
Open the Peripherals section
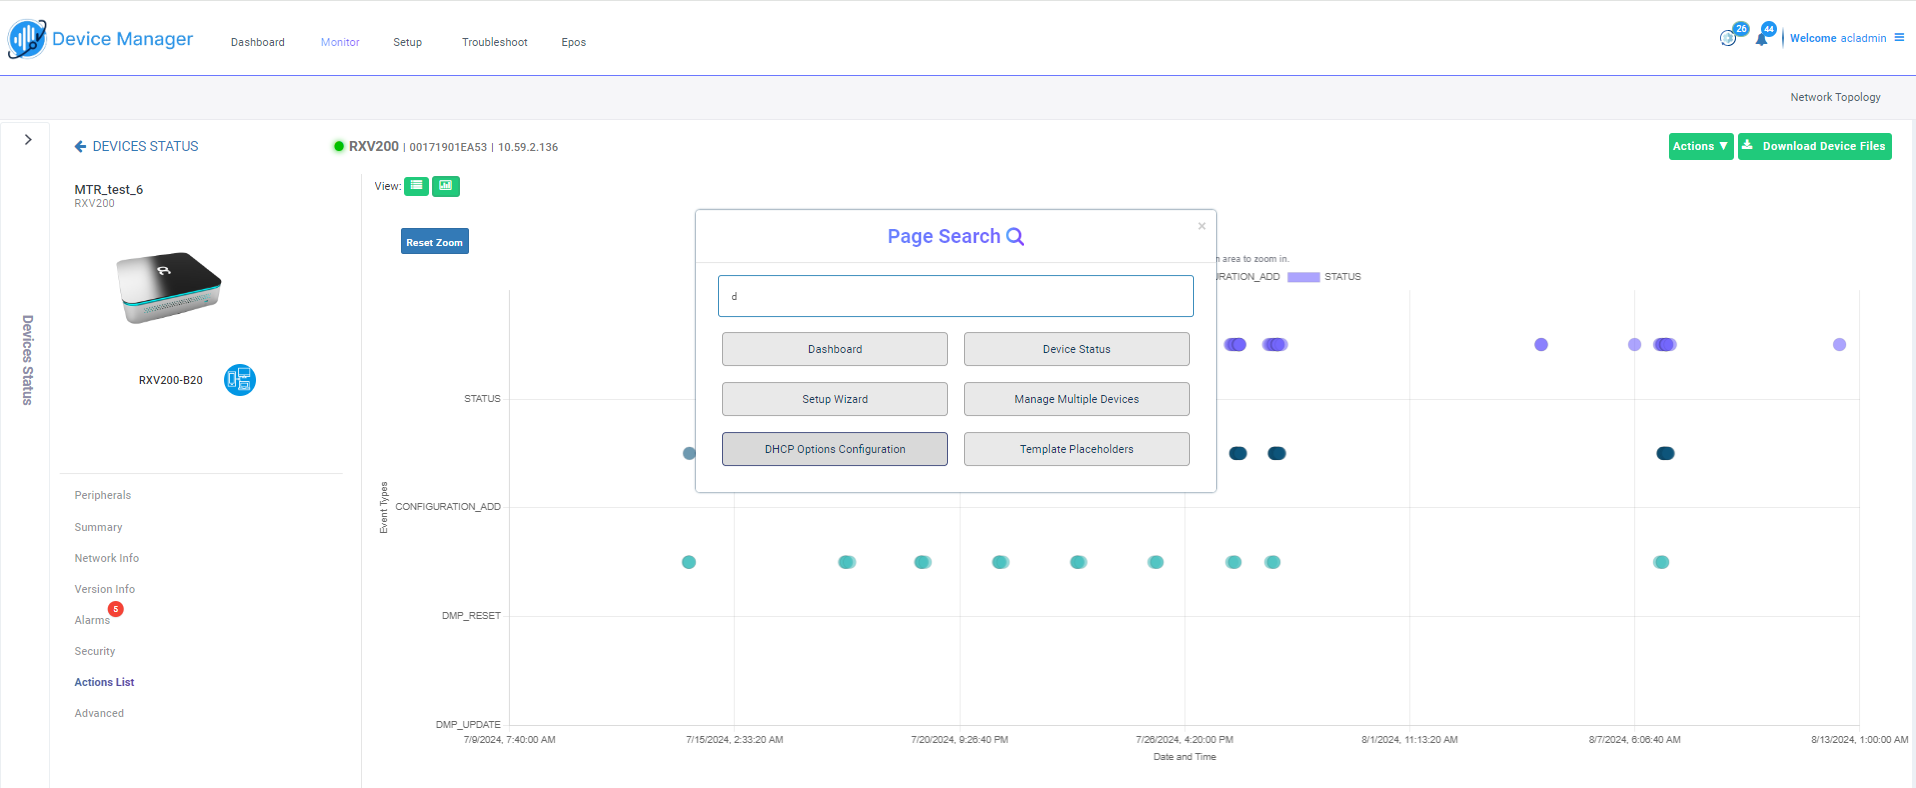pos(103,495)
